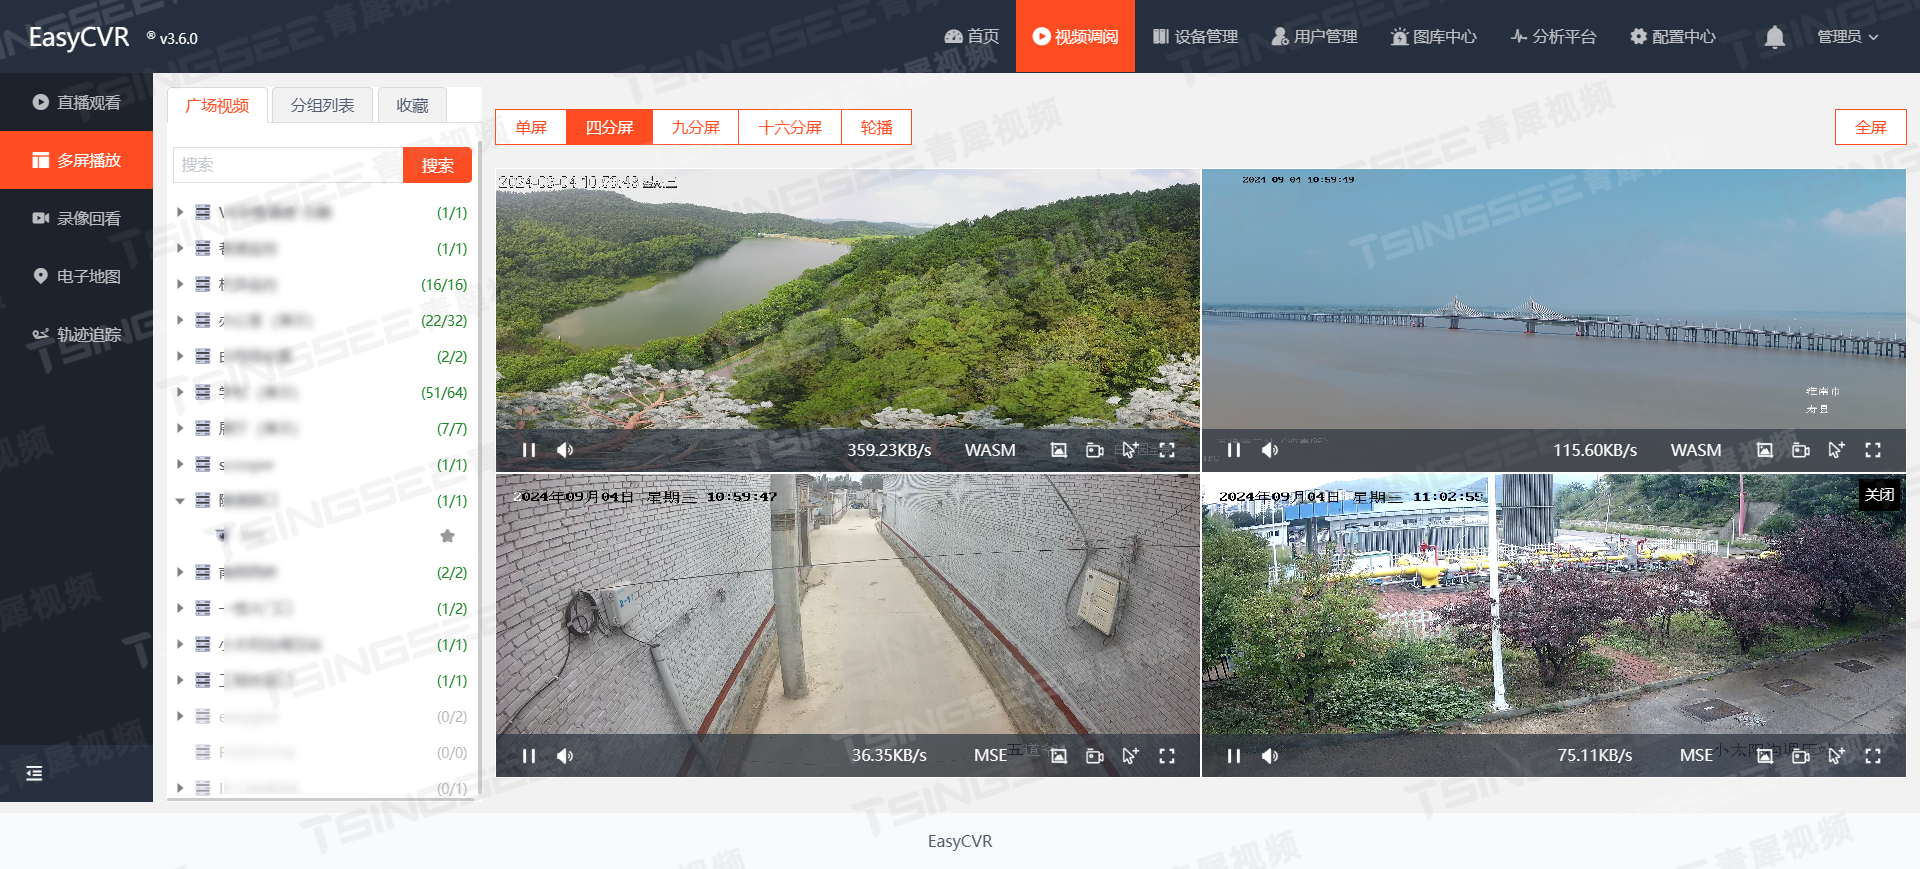
Task: Take snapshot of the top-left lake video
Action: [1059, 450]
